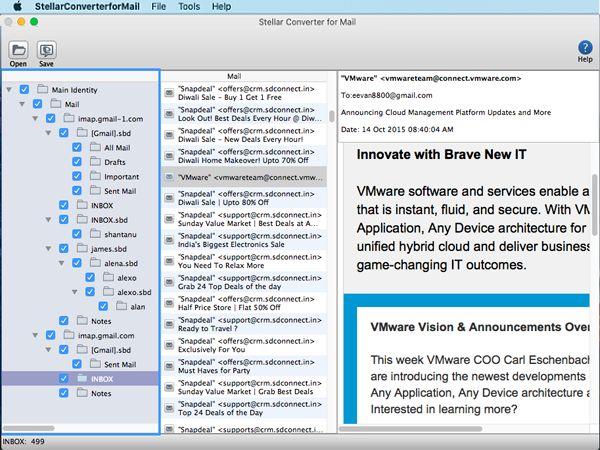Open the StellarConverterforMail app menu

click(x=87, y=7)
